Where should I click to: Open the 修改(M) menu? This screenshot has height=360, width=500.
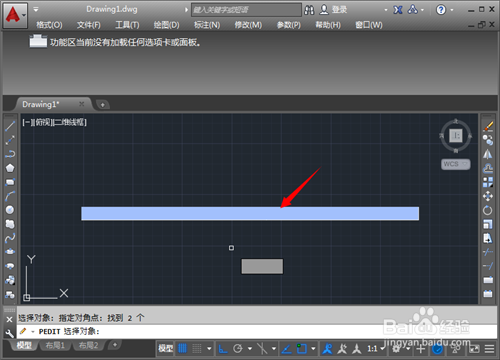(x=248, y=25)
